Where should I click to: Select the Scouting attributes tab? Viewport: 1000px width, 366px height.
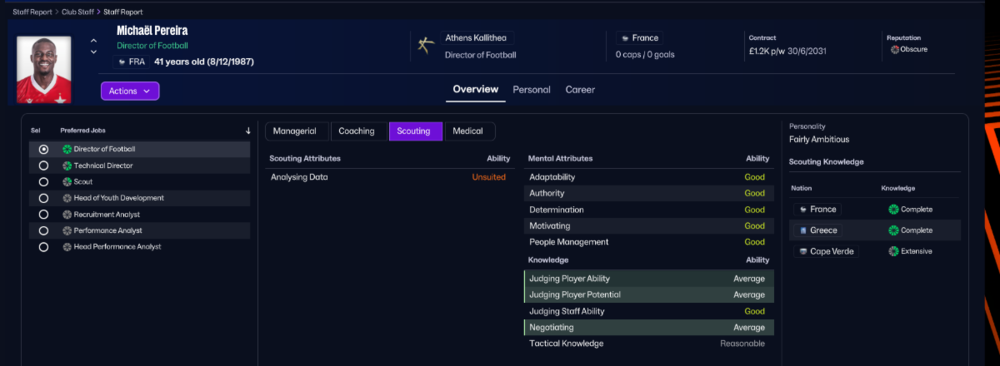pos(415,131)
